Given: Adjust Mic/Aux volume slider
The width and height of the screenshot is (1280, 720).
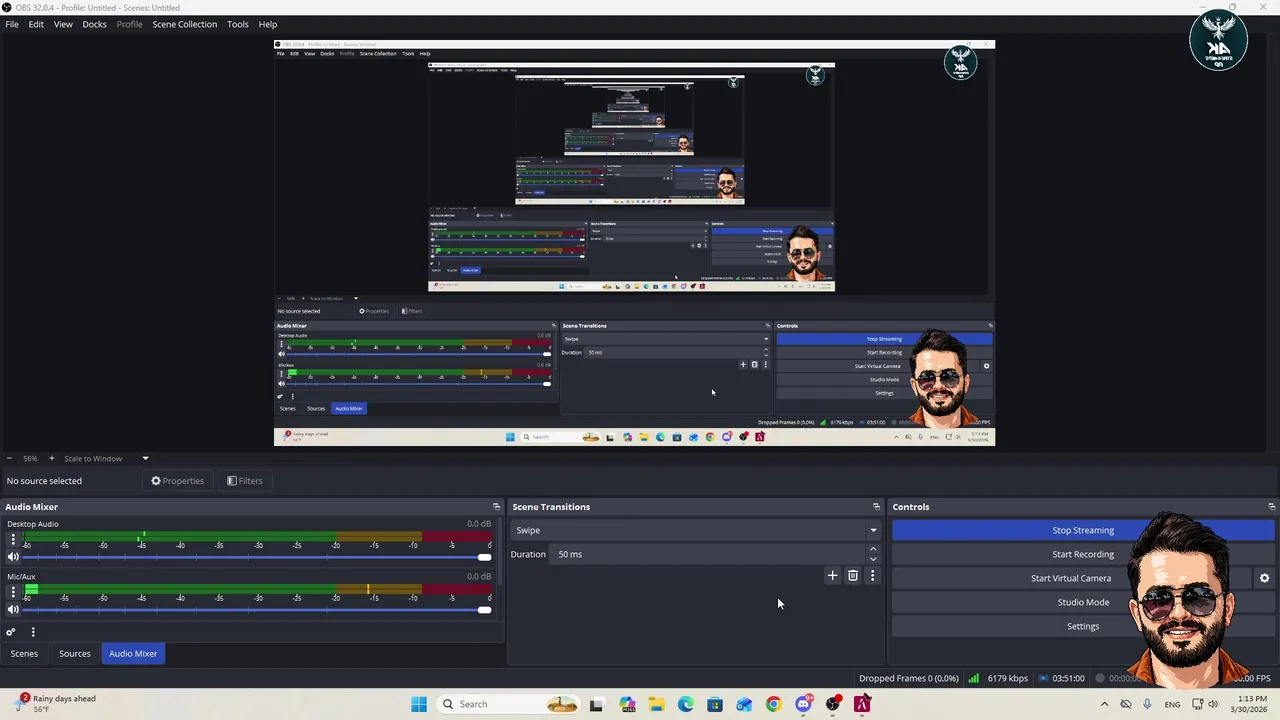Looking at the screenshot, I should coord(257,609).
